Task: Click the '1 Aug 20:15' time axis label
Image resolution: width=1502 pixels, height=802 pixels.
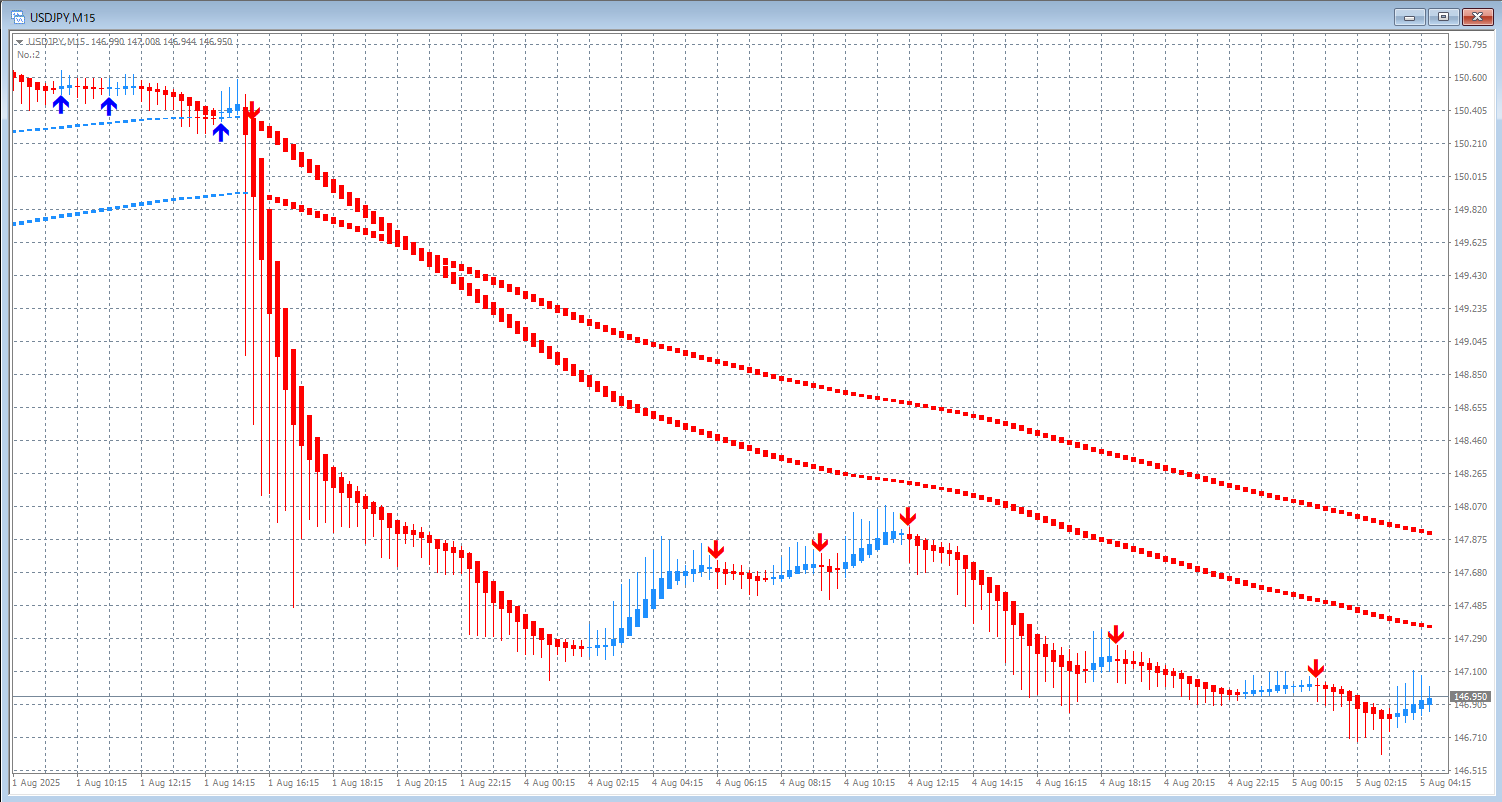Action: click(x=422, y=783)
